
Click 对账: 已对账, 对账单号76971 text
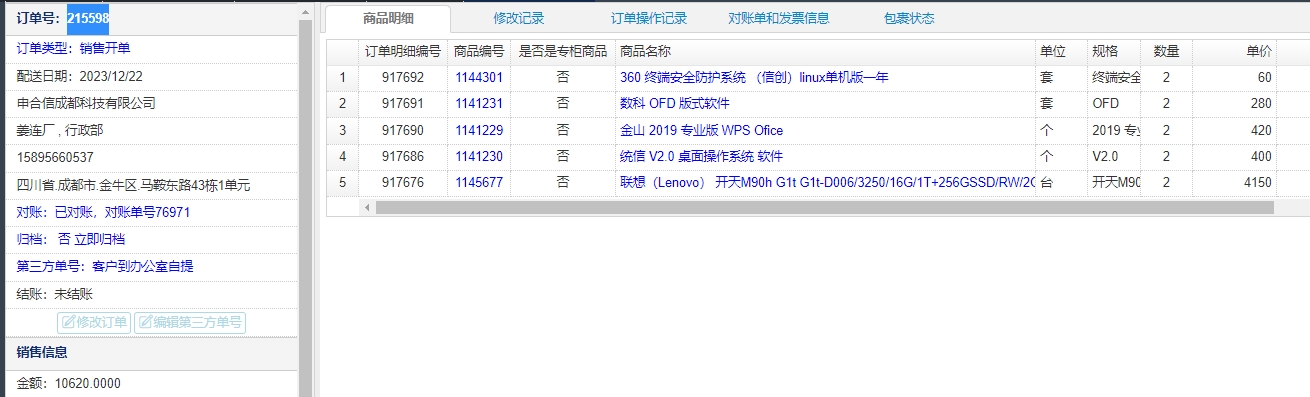coord(104,212)
